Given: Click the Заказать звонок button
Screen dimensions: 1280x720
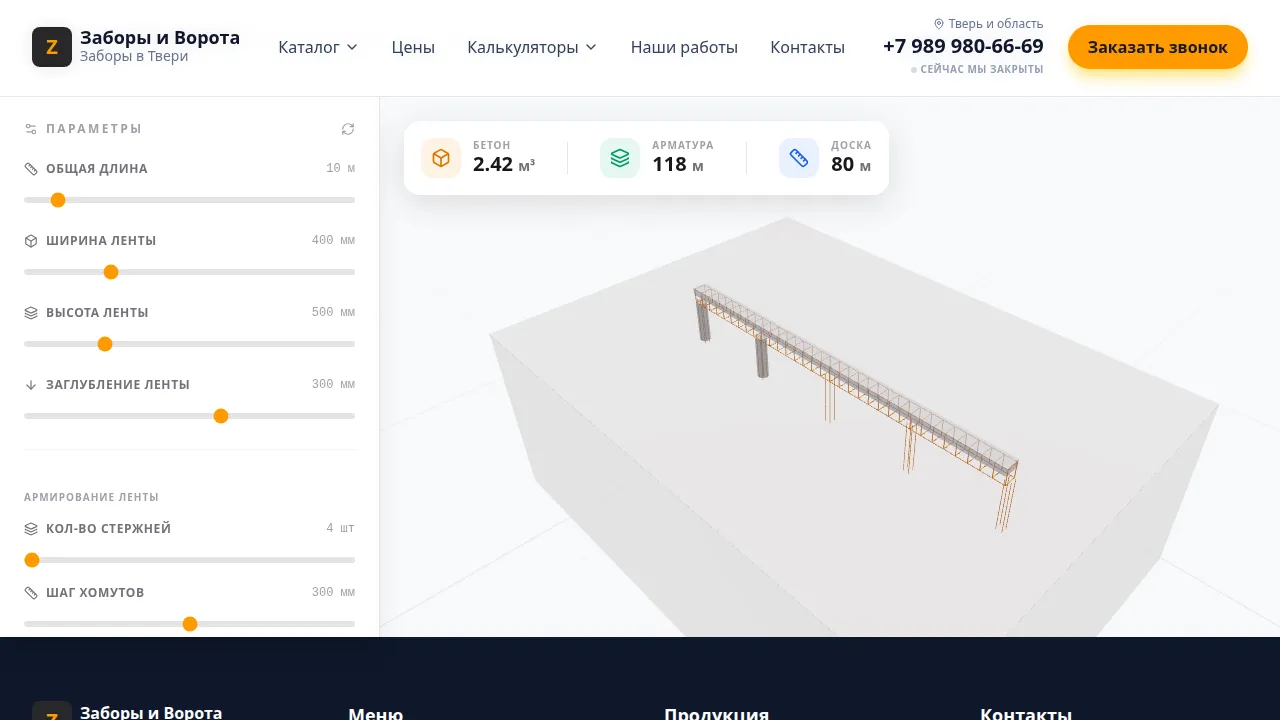Looking at the screenshot, I should pyautogui.click(x=1158, y=47).
